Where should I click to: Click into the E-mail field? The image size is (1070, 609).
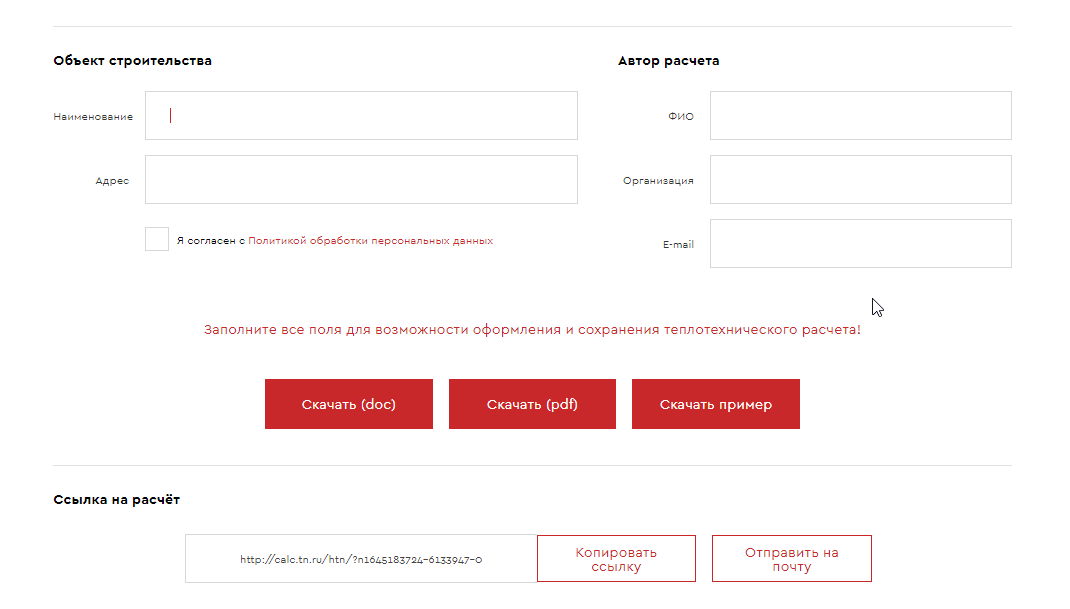860,244
